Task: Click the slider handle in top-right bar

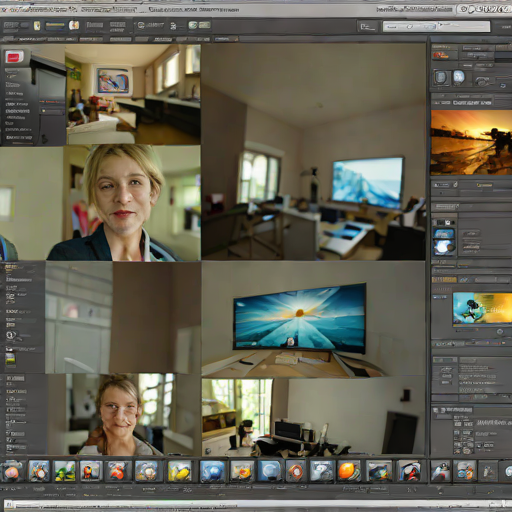Action: (410, 27)
